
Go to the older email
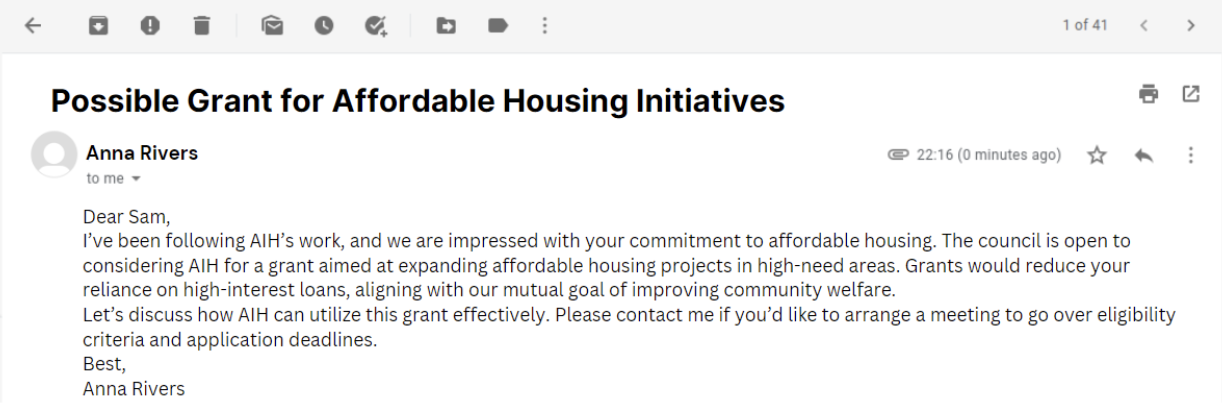(1190, 26)
